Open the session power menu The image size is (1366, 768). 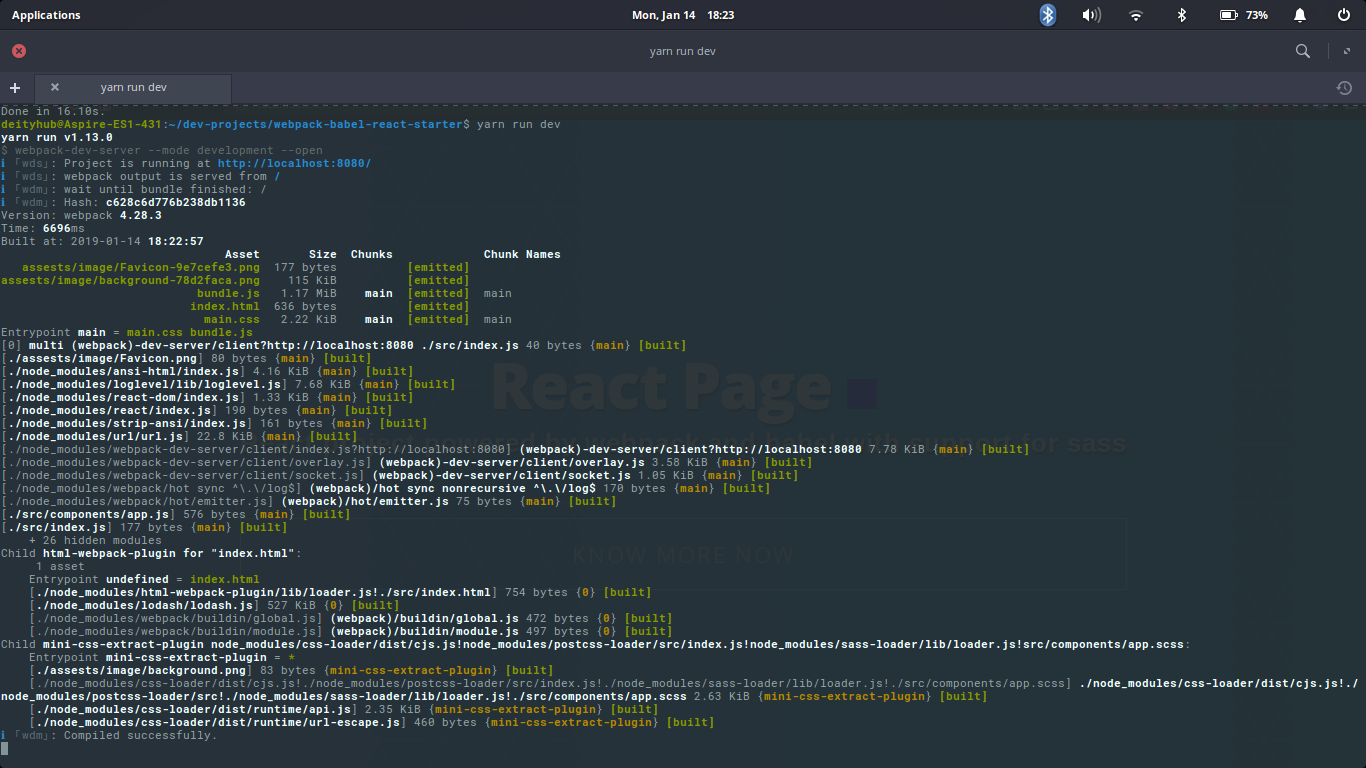click(x=1343, y=15)
